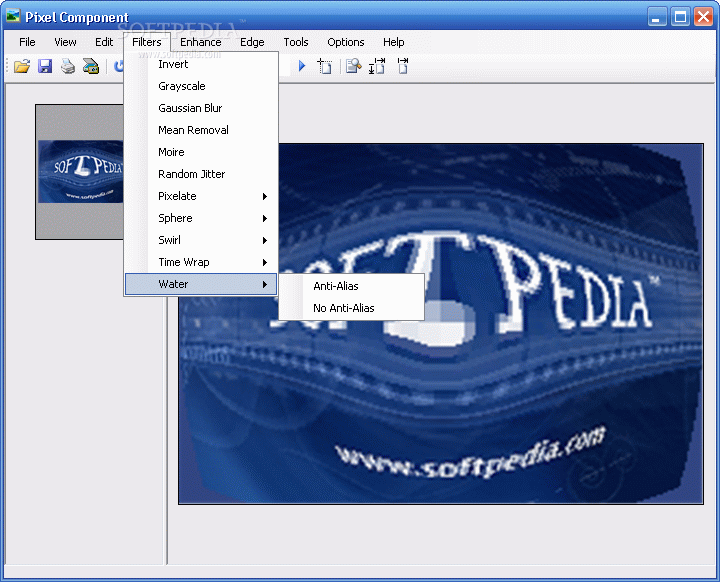
Task: Click the blue play arrow icon
Action: 302,66
